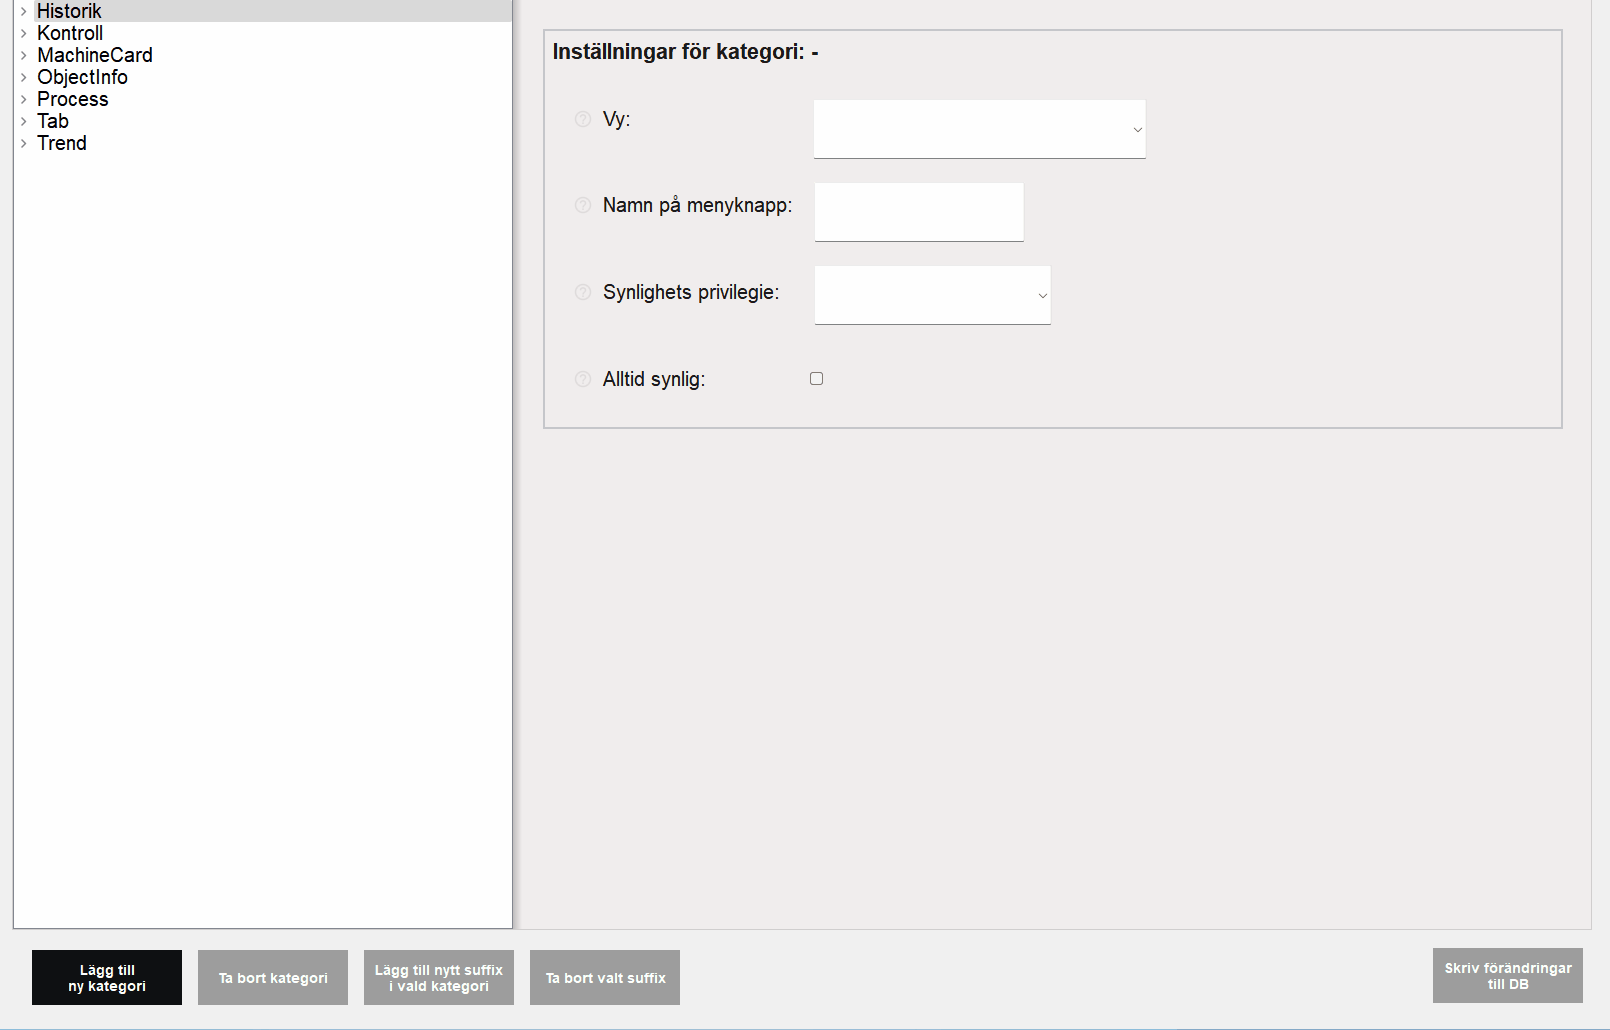The image size is (1610, 1030).
Task: Click Skriv förändringar till DB
Action: [1508, 975]
